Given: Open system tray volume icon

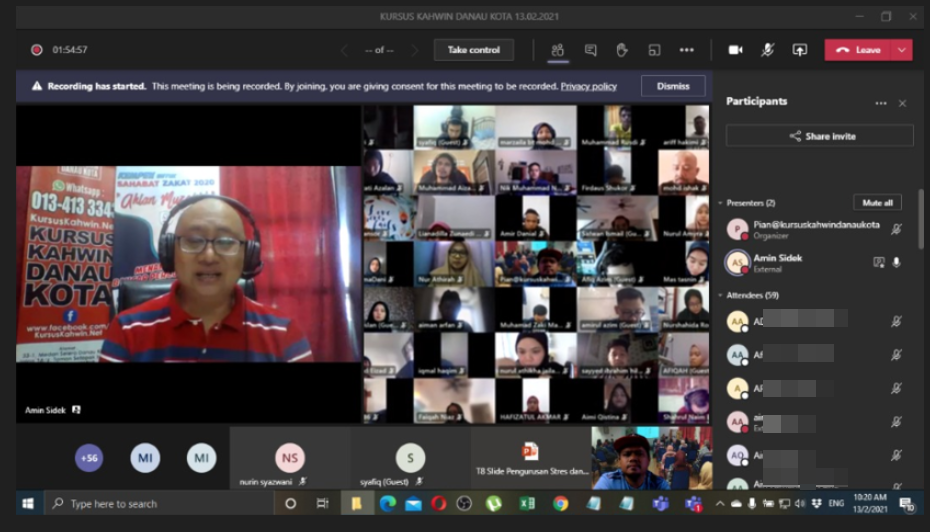Looking at the screenshot, I should point(800,504).
